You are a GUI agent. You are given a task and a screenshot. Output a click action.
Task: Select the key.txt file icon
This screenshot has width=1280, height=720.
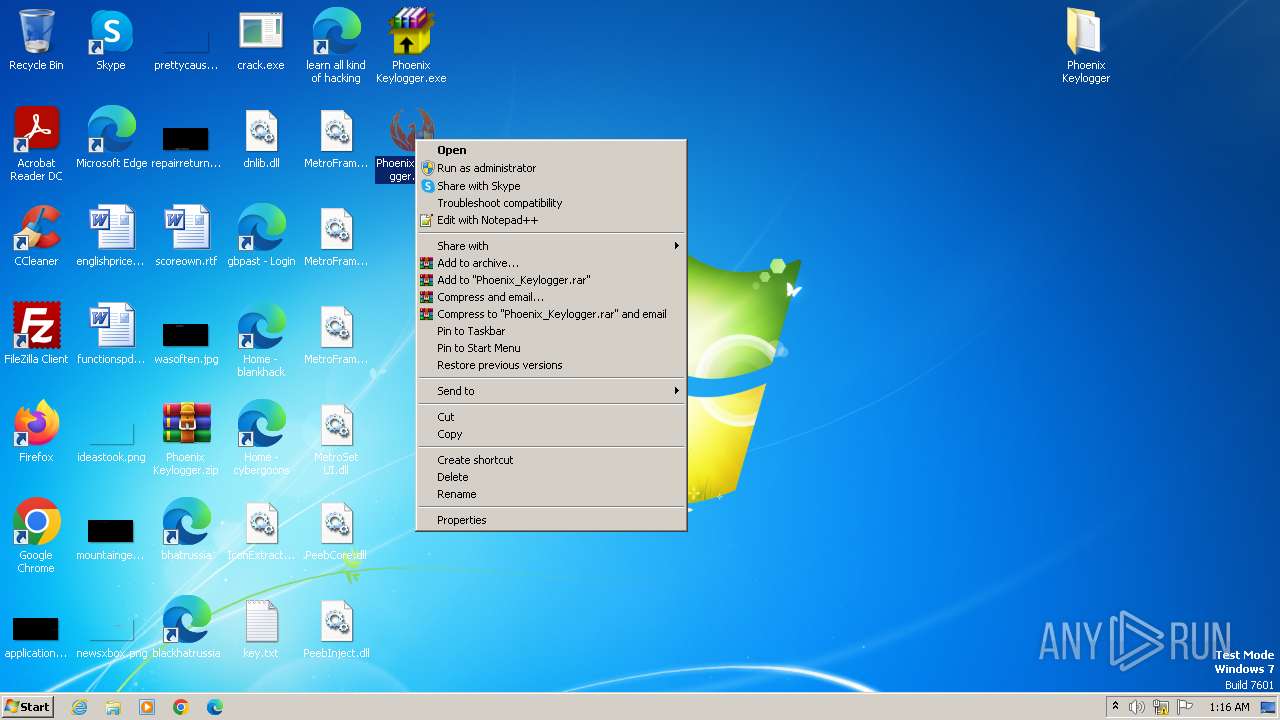point(261,628)
